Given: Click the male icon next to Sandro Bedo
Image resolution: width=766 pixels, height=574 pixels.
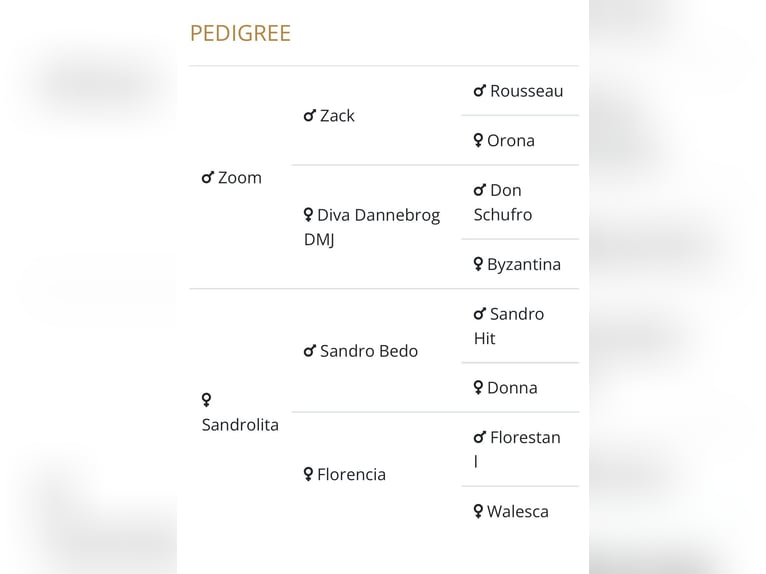Looking at the screenshot, I should [x=310, y=351].
